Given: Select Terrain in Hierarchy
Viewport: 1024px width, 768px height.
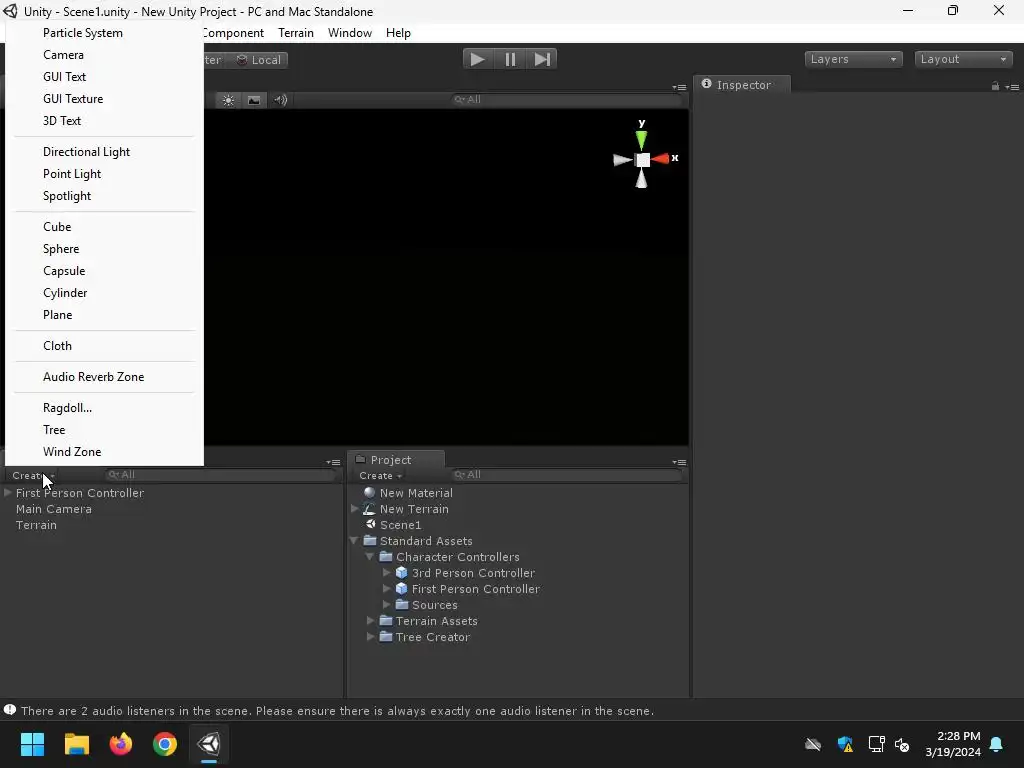Looking at the screenshot, I should point(36,525).
